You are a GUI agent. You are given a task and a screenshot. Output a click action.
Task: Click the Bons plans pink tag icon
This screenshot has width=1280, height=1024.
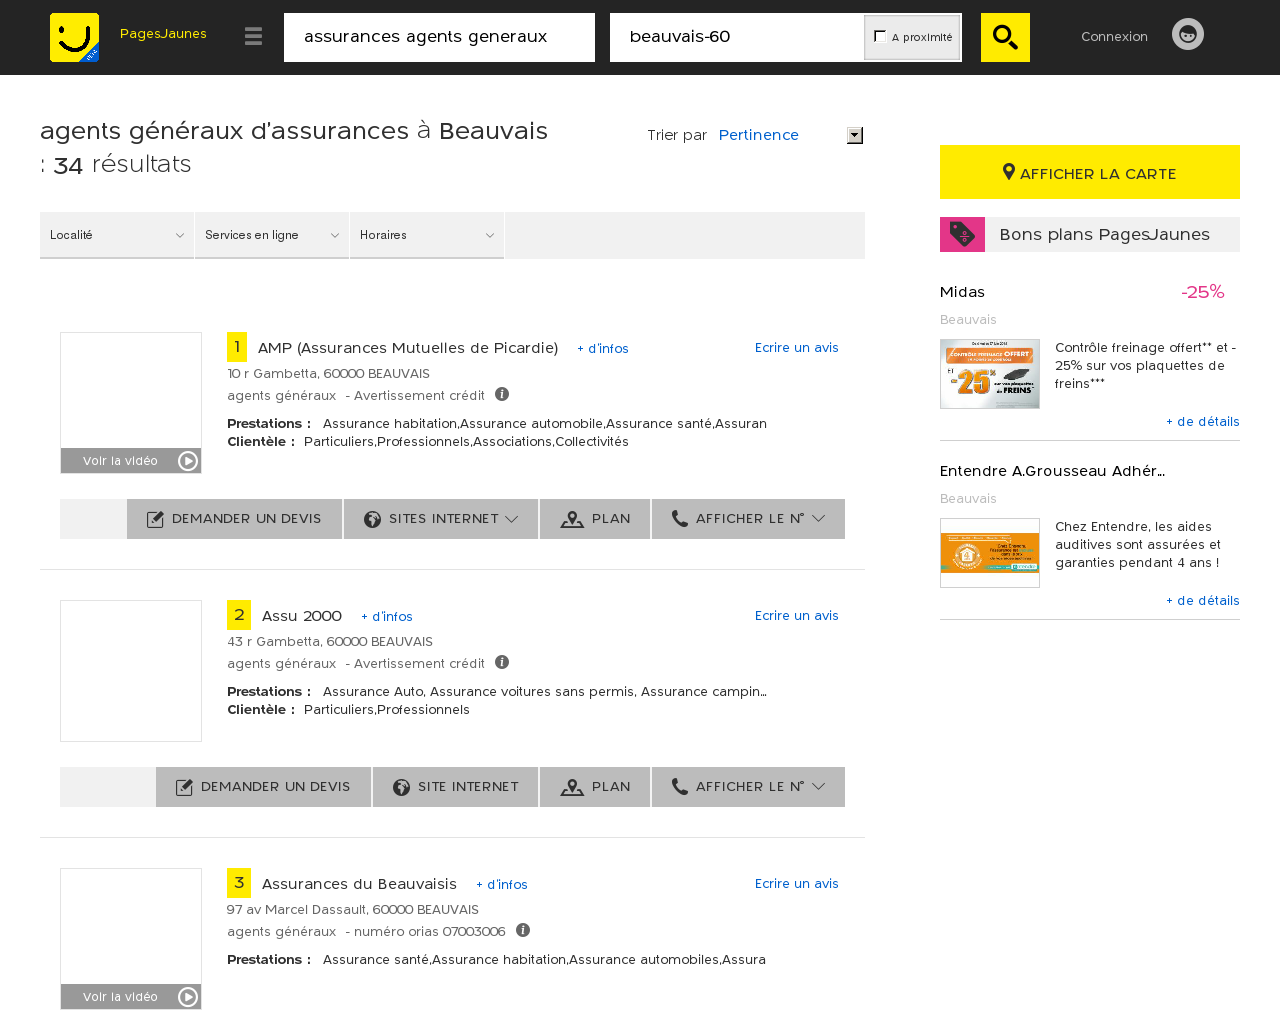[962, 234]
